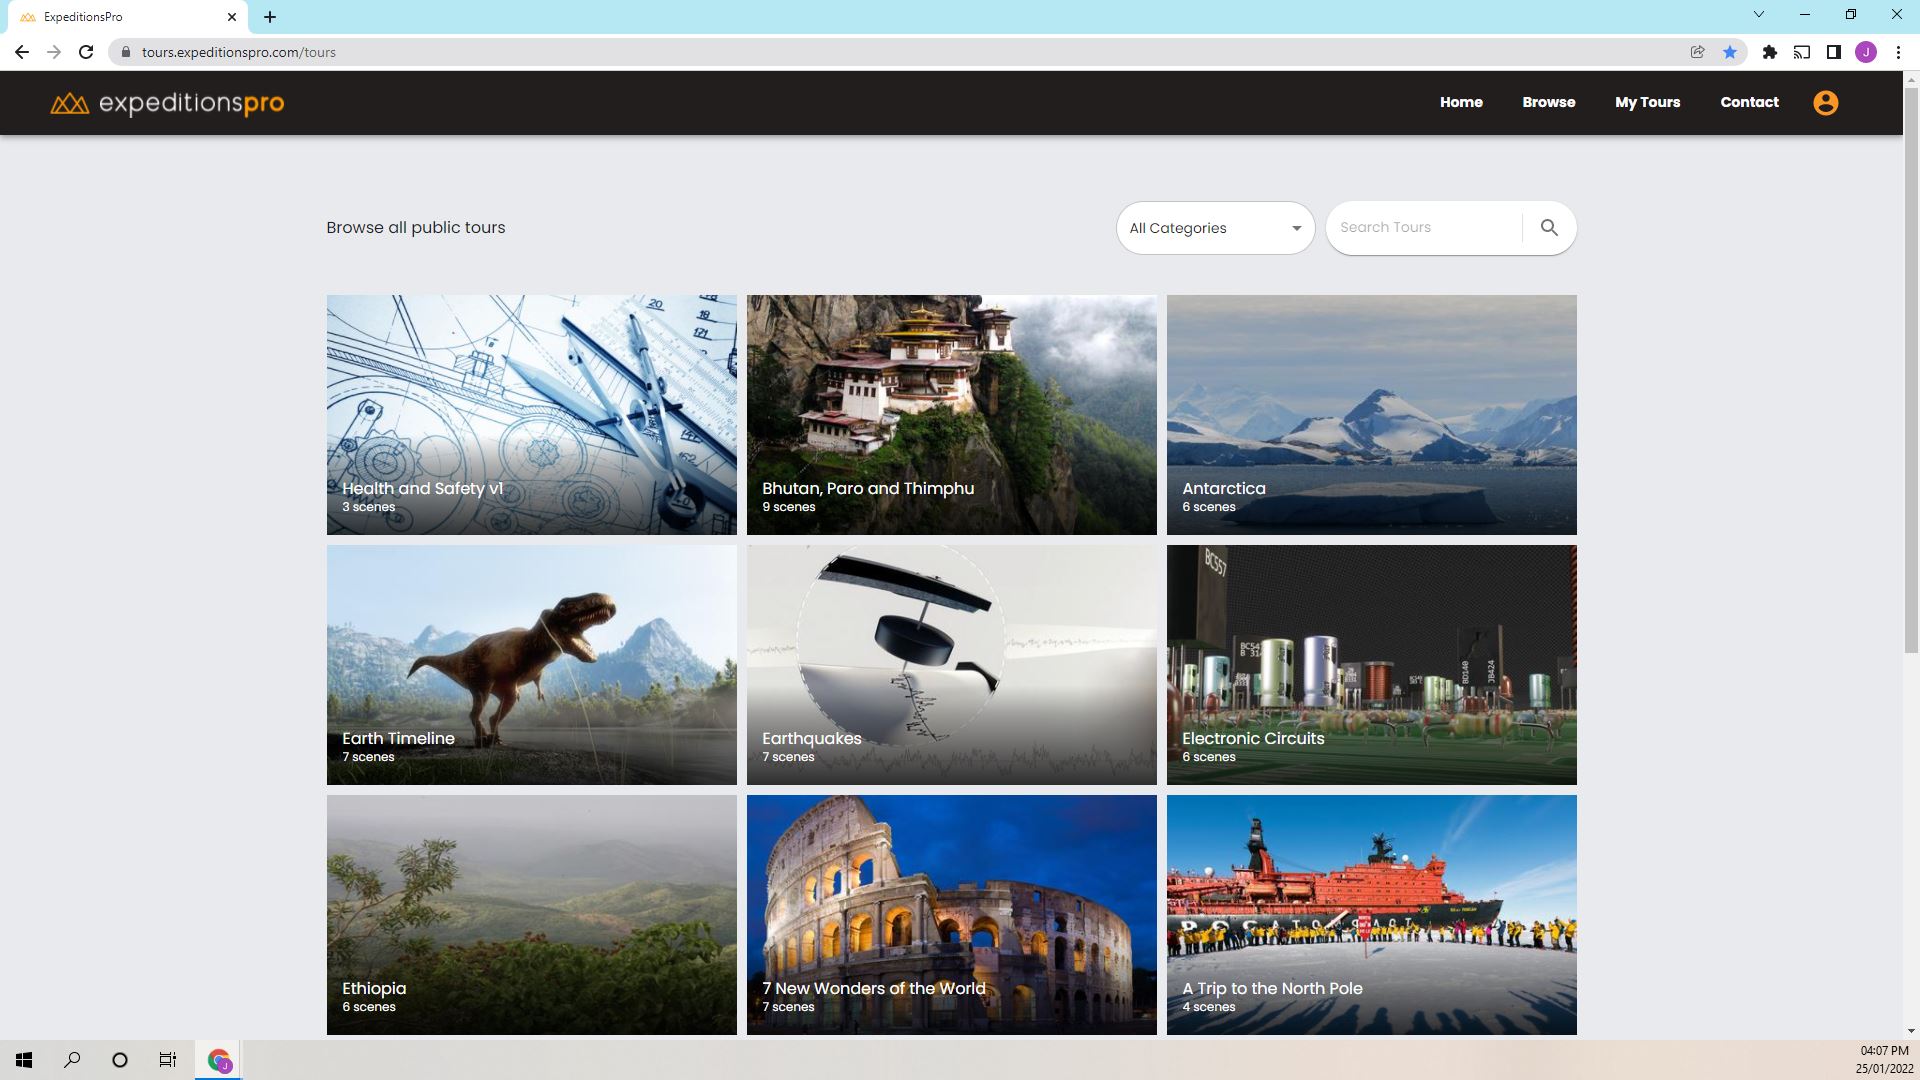
Task: Open Browse in navigation
Action: 1548,102
